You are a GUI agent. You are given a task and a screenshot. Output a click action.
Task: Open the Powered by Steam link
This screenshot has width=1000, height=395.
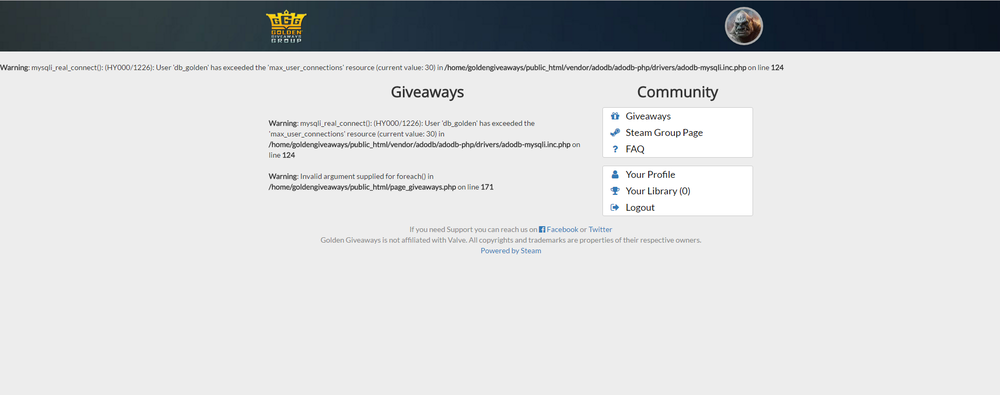point(511,251)
